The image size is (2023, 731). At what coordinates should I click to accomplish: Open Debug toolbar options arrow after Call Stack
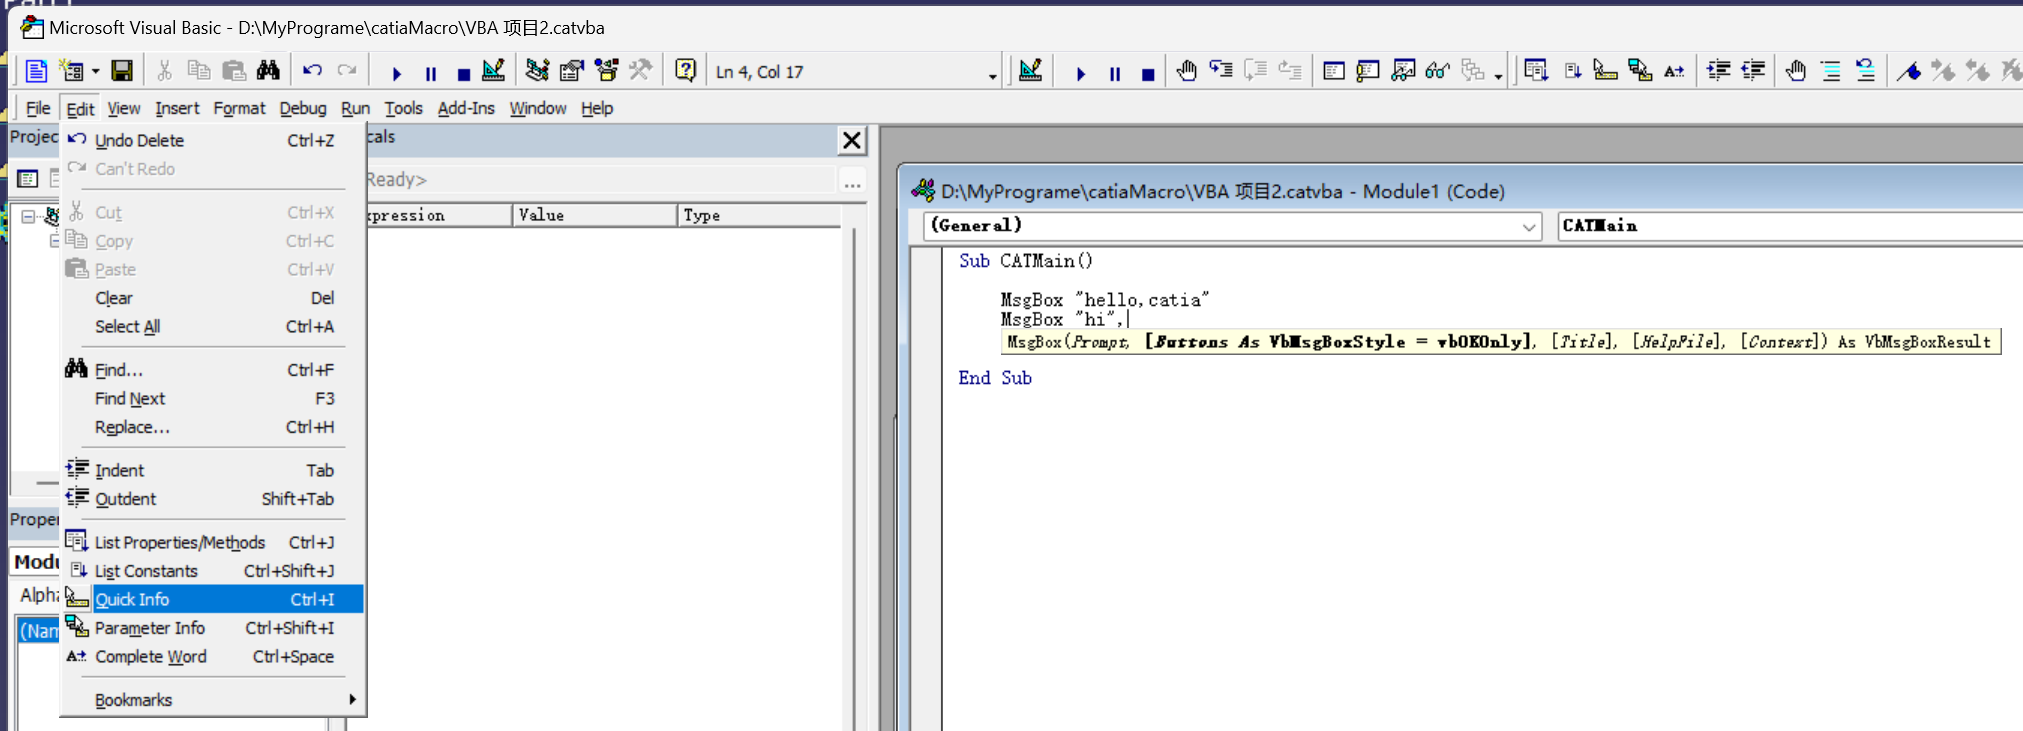click(1498, 76)
